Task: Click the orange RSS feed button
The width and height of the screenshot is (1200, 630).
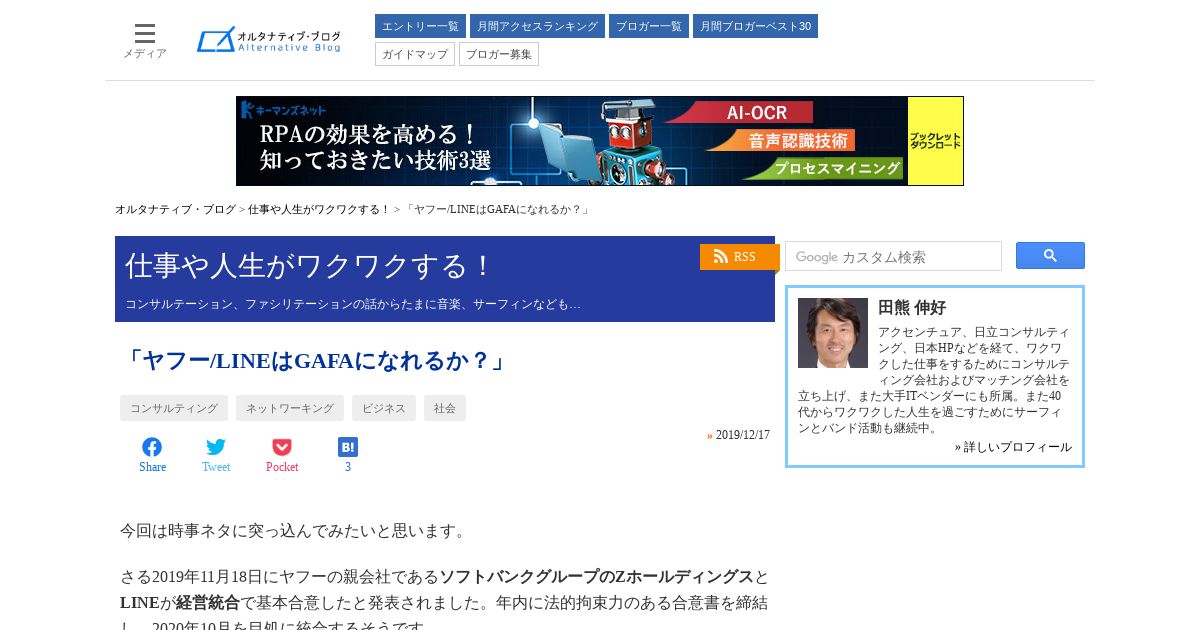Action: (739, 257)
